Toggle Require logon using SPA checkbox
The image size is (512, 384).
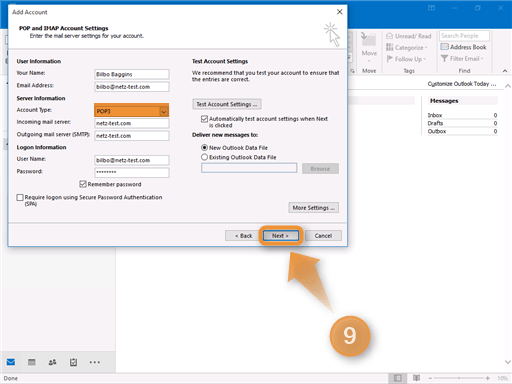click(x=20, y=197)
